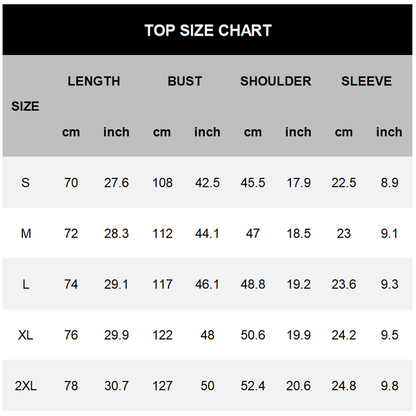
Task: Click the 108 cm bust value
Action: [162, 183]
